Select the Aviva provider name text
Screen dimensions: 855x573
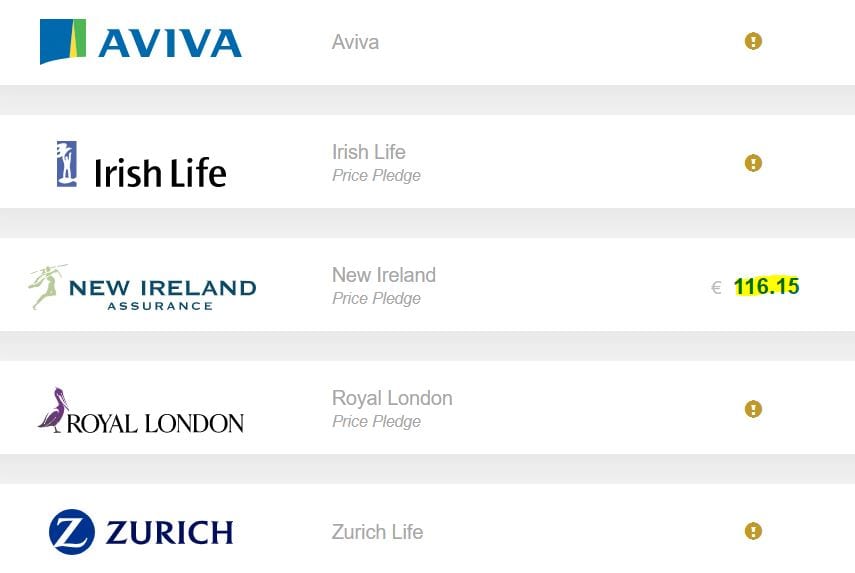pos(355,42)
